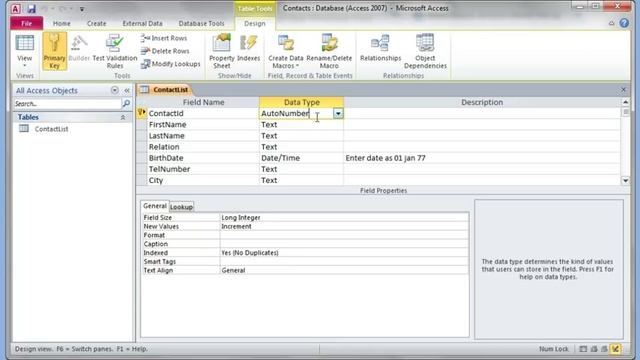Image resolution: width=640 pixels, height=360 pixels.
Task: Open Object Dependencies
Action: 425,51
